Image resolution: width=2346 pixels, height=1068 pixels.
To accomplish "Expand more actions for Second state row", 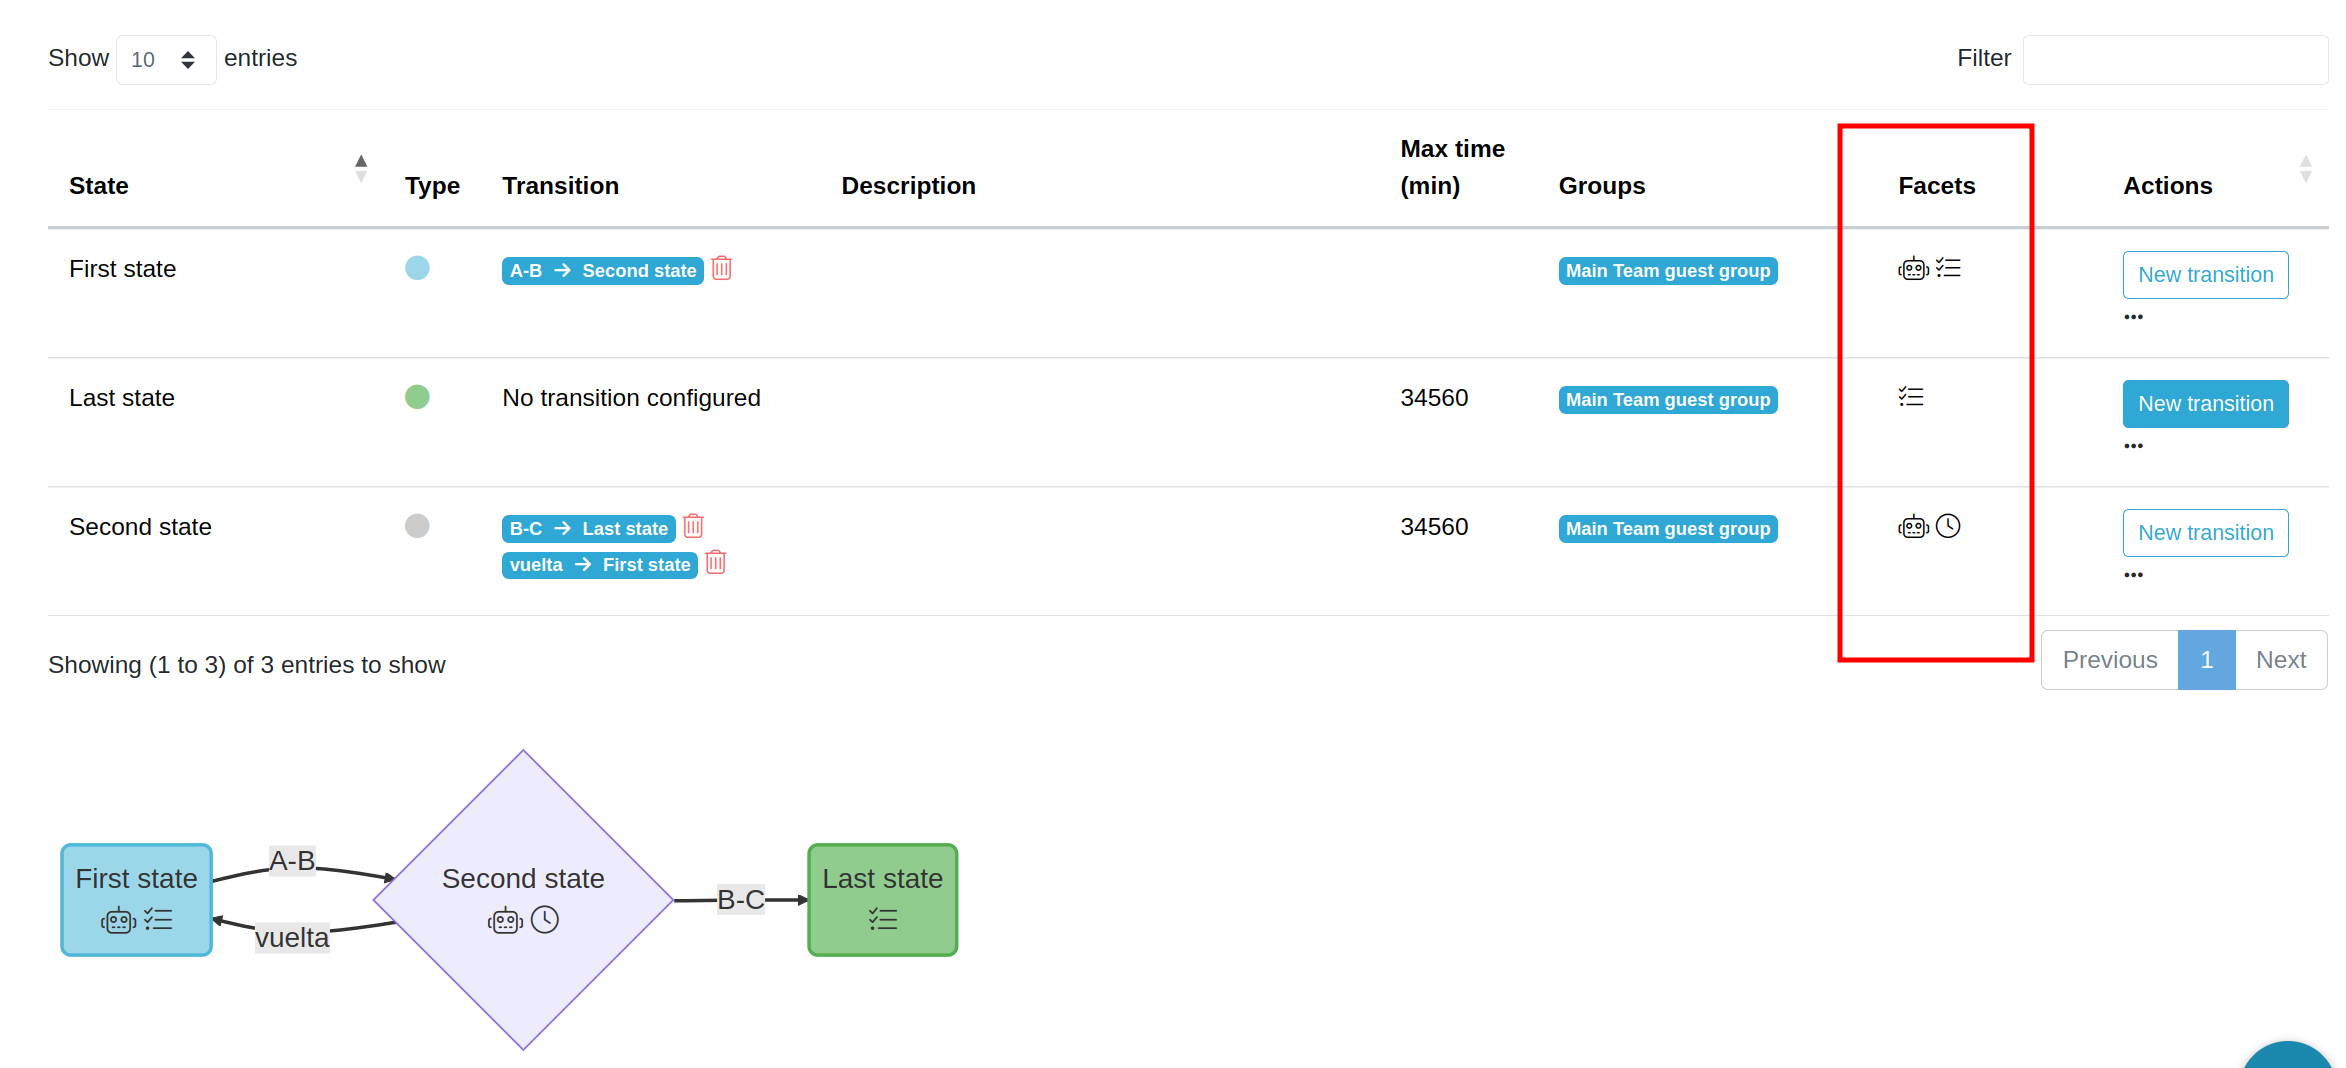I will [x=2133, y=575].
